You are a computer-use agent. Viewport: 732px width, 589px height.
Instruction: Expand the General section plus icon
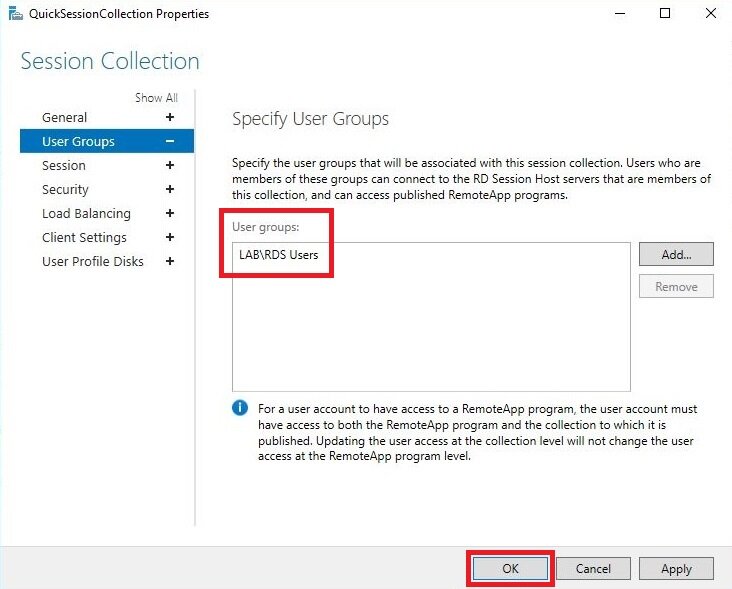point(170,117)
